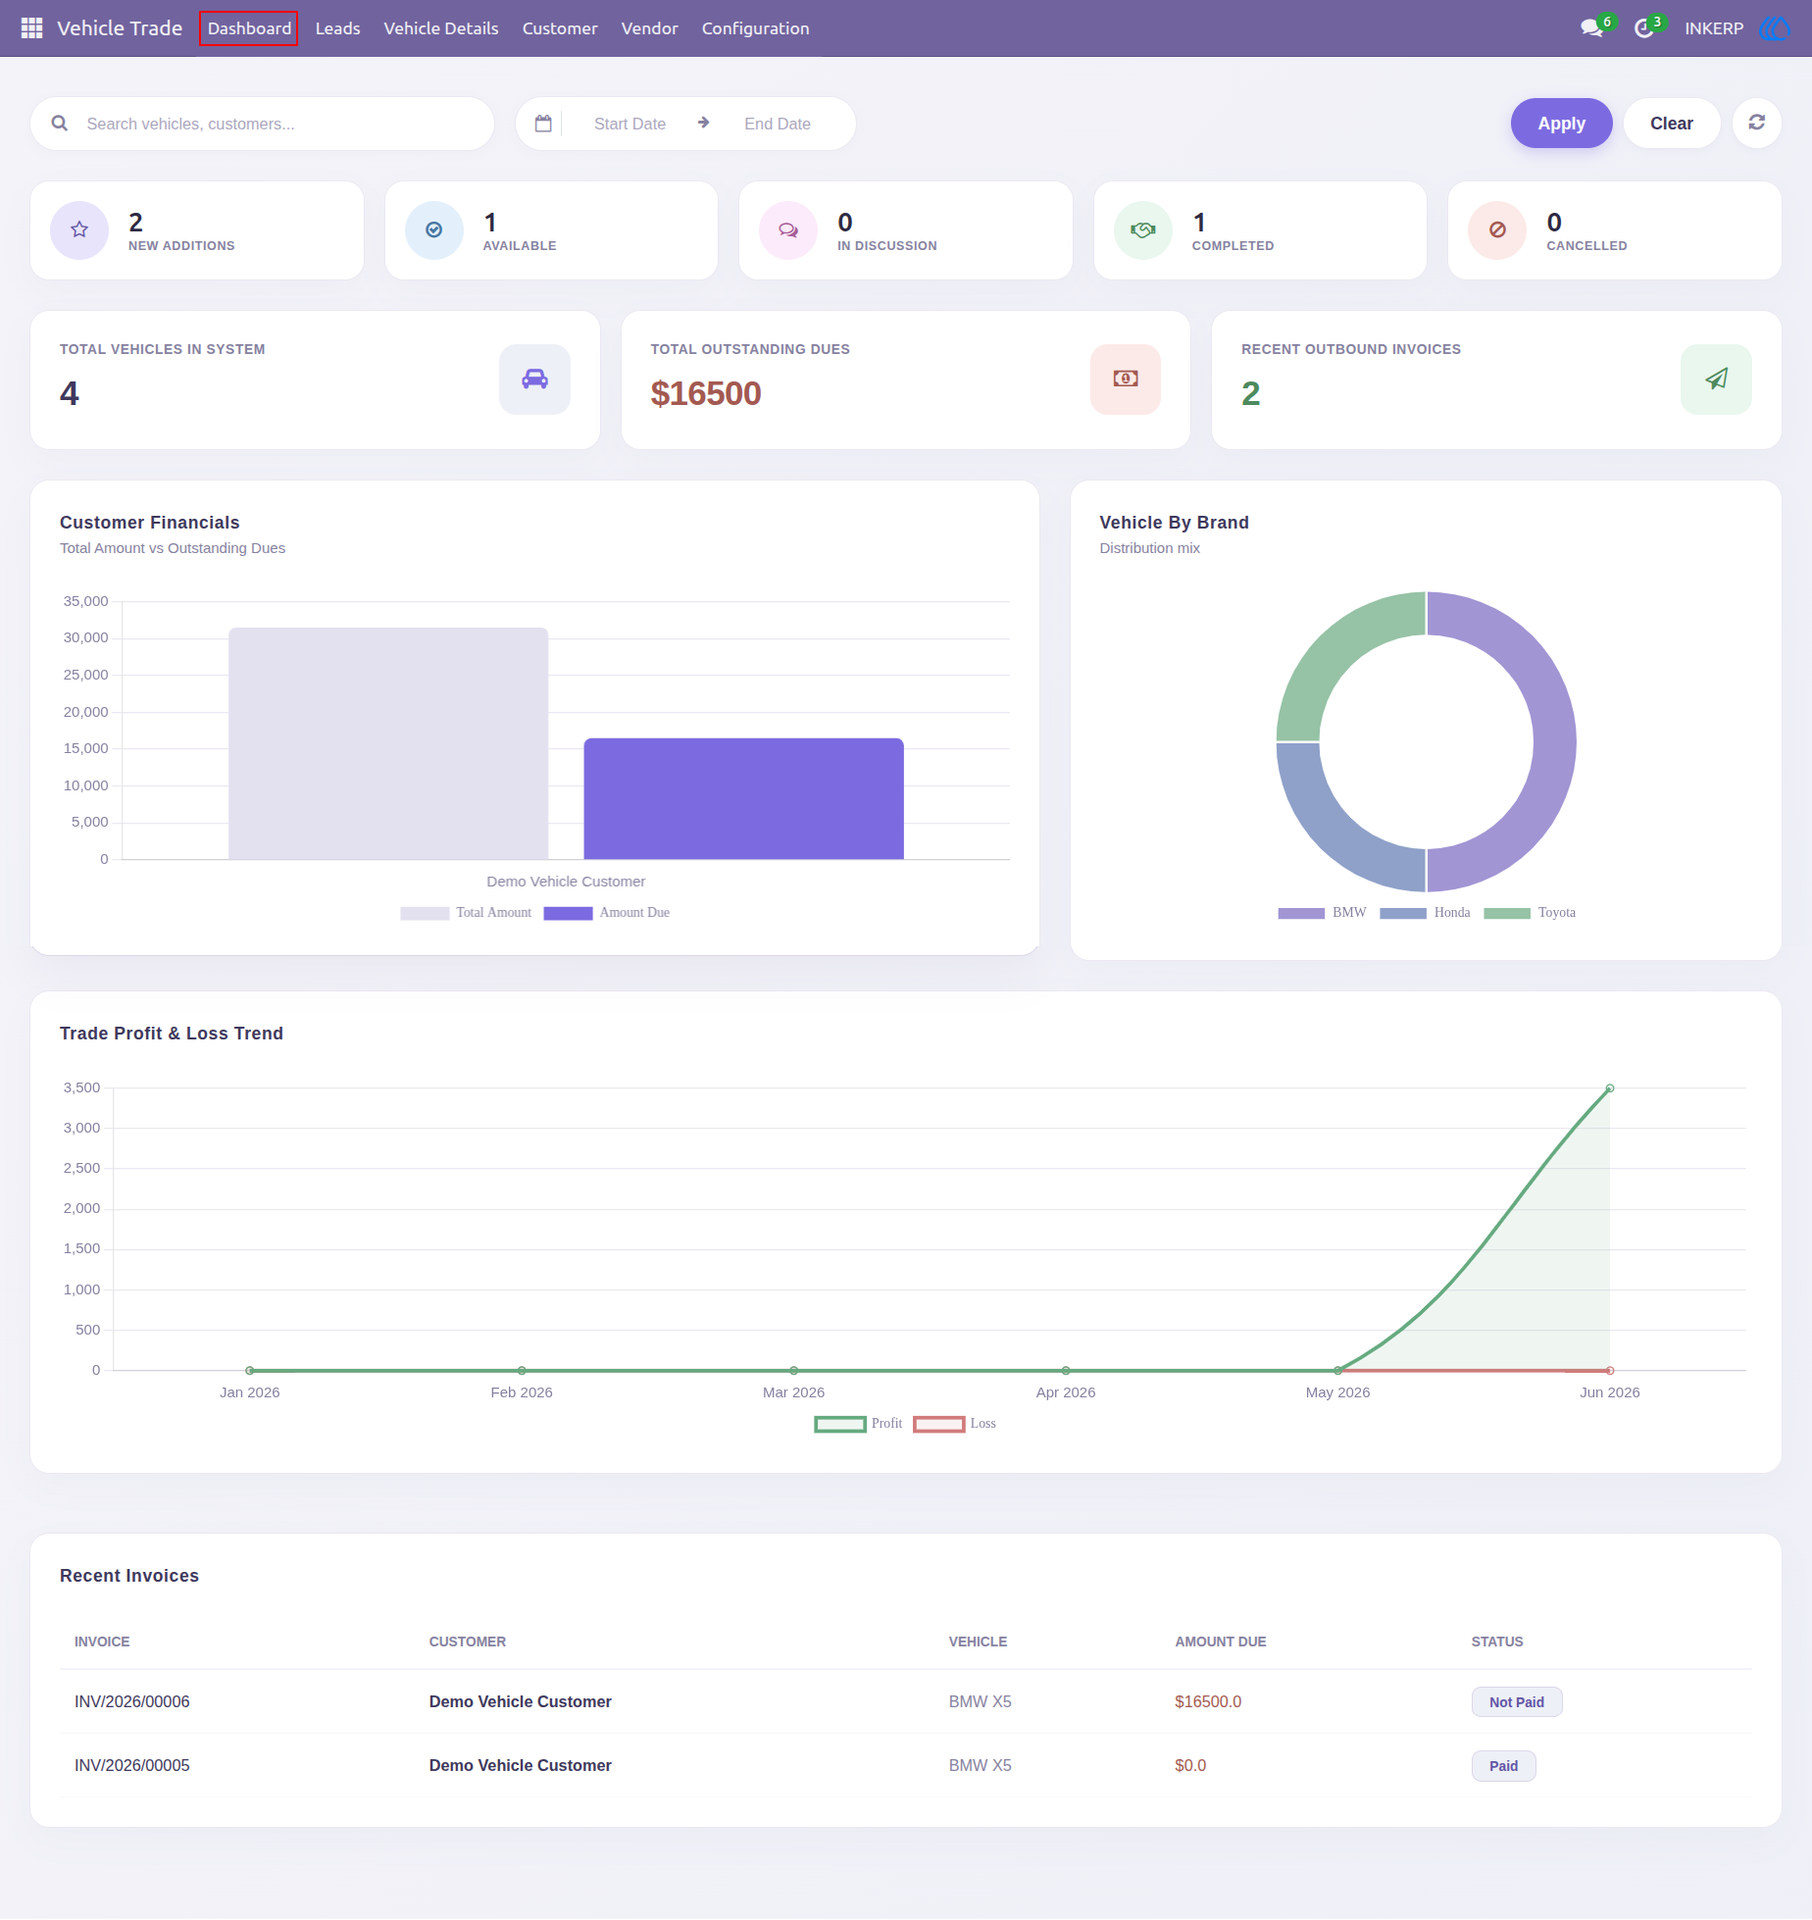The width and height of the screenshot is (1812, 1920).
Task: Click the refresh icon button
Action: 1756,123
